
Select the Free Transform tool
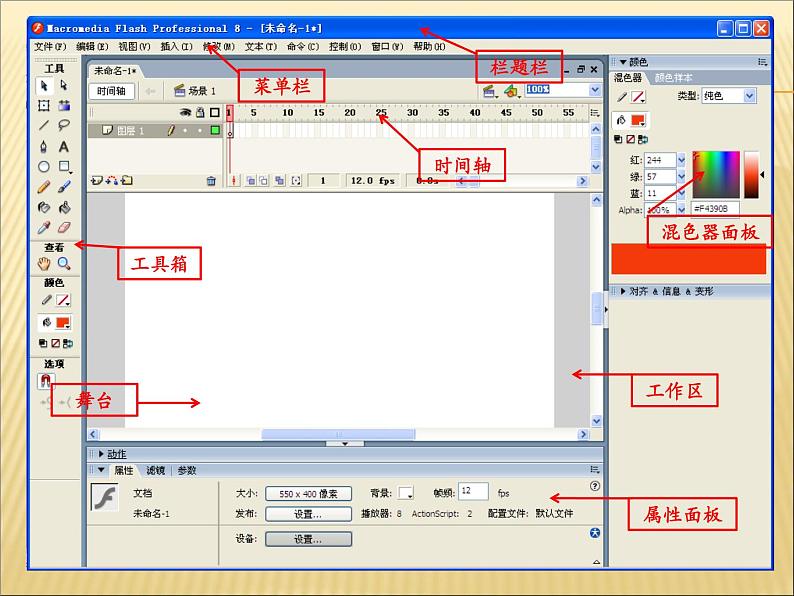(44, 105)
